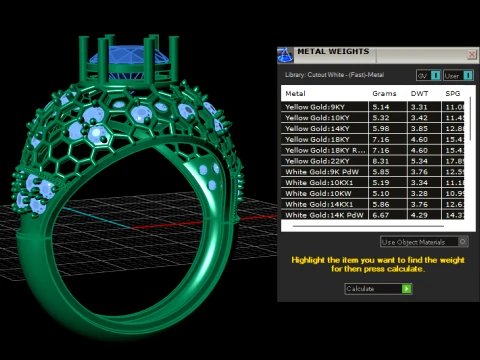This screenshot has height=360, width=480.
Task: Click the Library: Cutout White label
Action: click(x=335, y=75)
